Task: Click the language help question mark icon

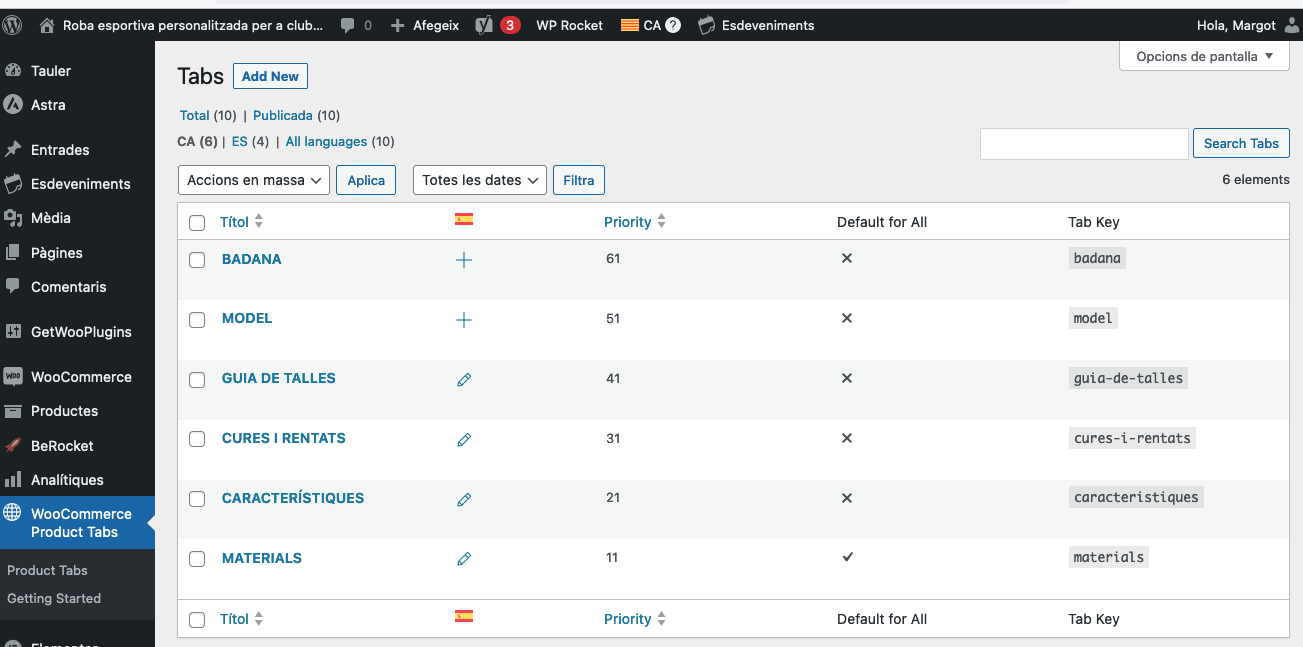Action: (673, 26)
